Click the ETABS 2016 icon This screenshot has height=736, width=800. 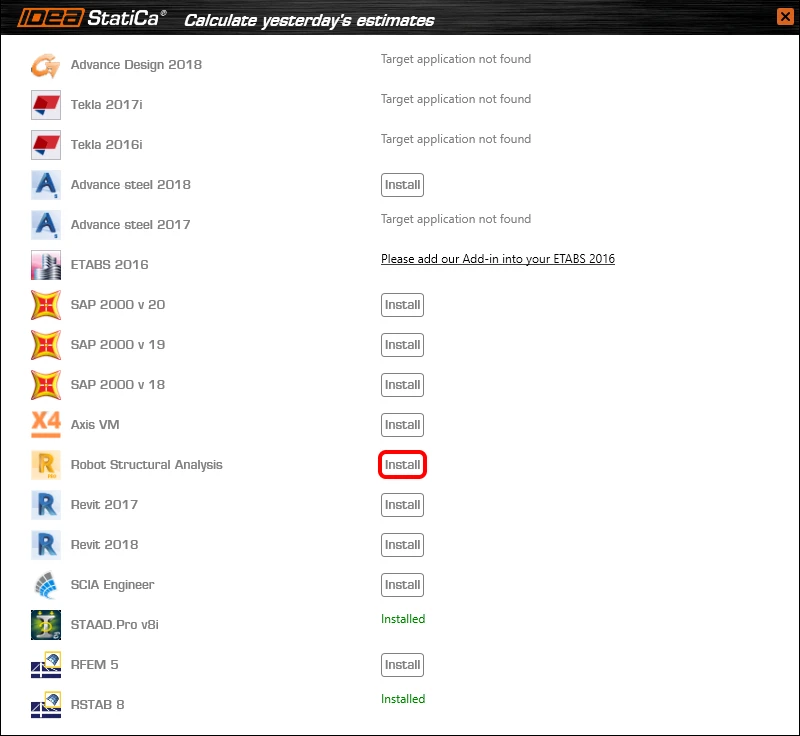(45, 265)
